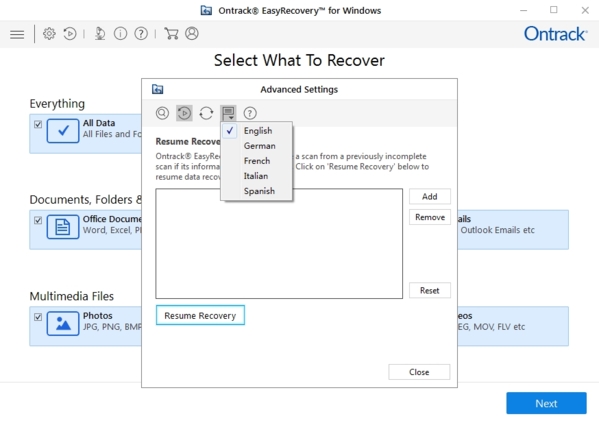
Task: Open the help icon in Advanced Settings
Action: click(x=250, y=113)
